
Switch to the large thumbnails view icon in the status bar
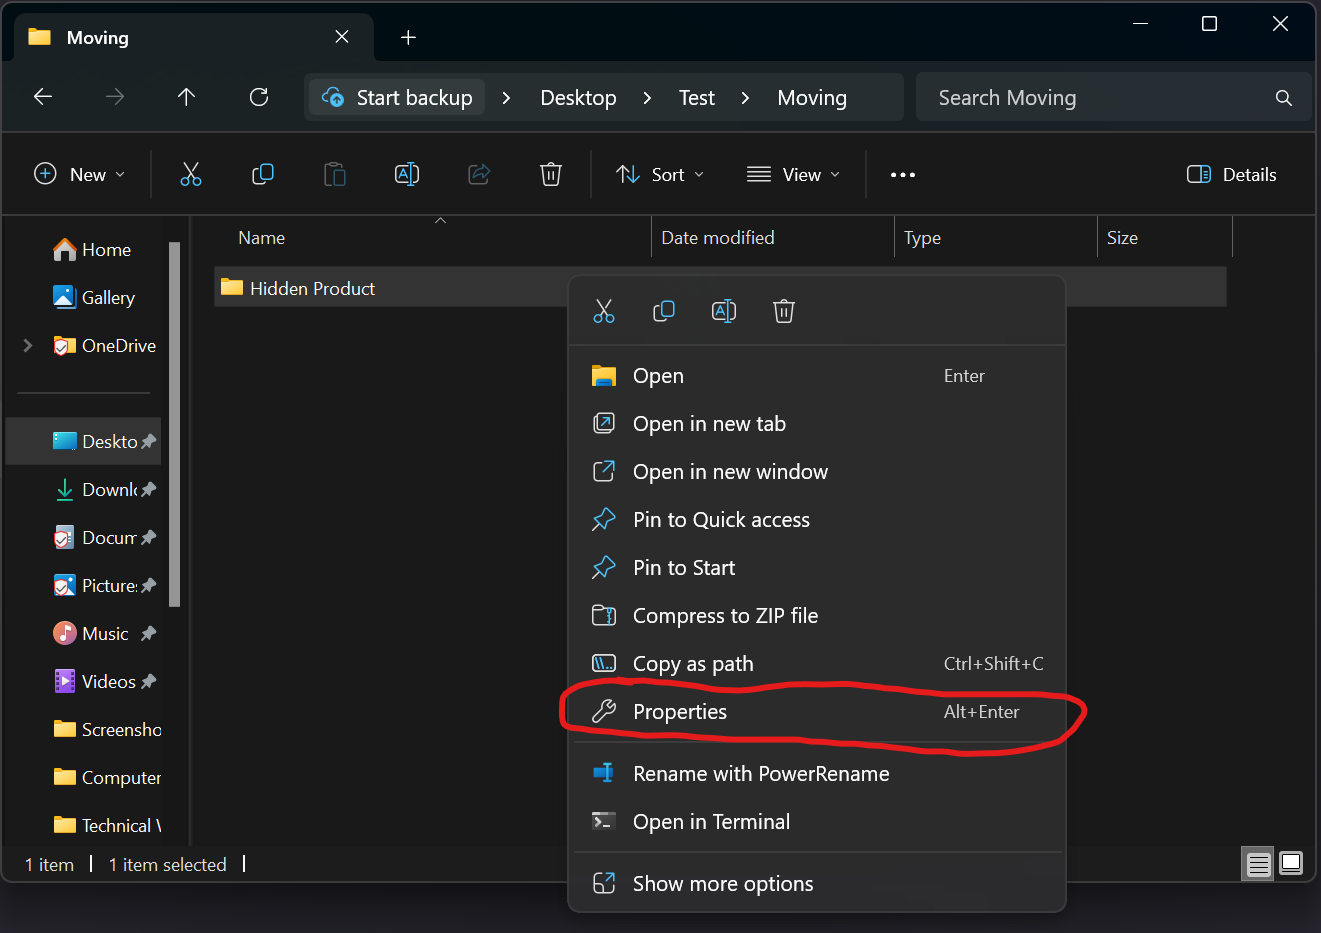1291,863
